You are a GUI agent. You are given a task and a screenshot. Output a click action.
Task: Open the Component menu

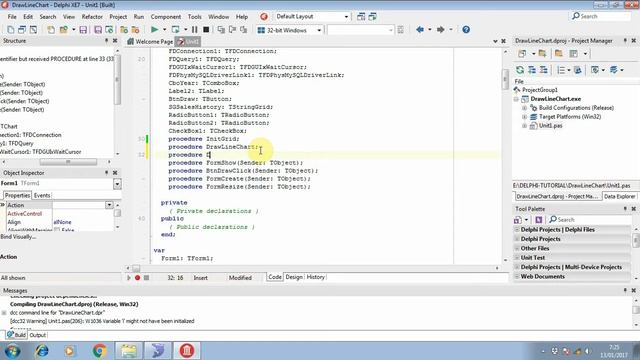[x=166, y=17]
